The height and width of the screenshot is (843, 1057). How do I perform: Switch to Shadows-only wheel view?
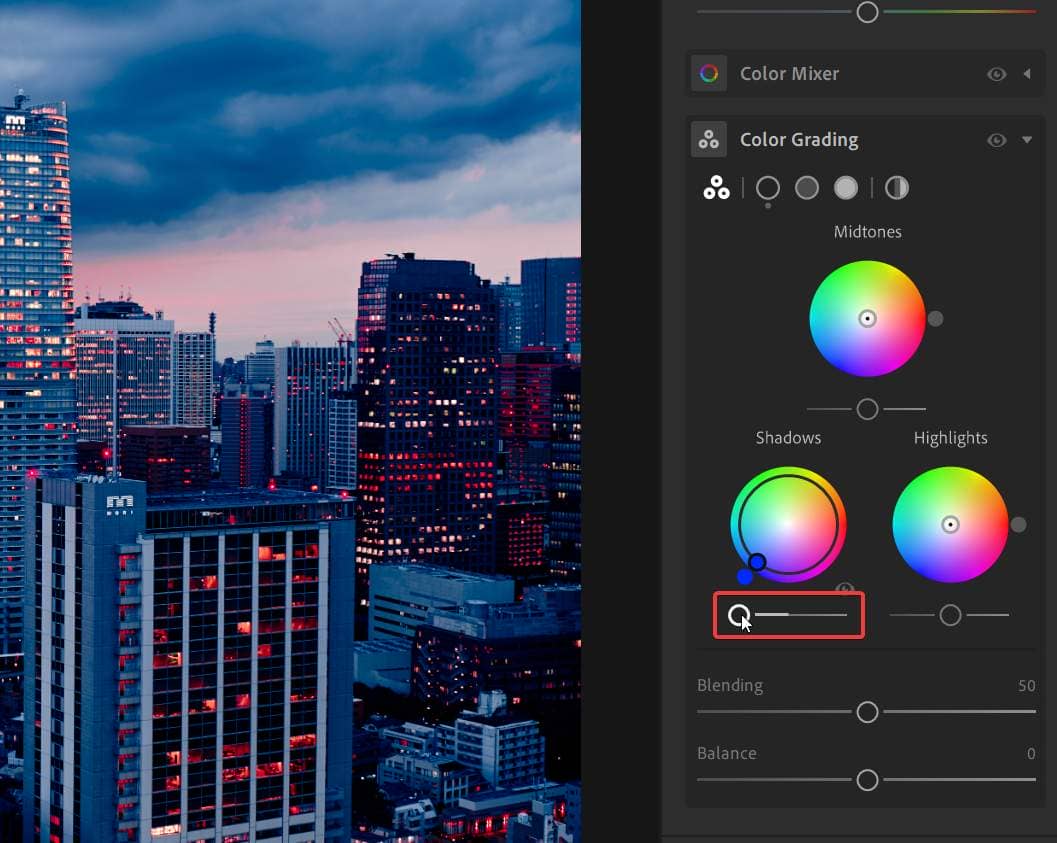[x=768, y=188]
